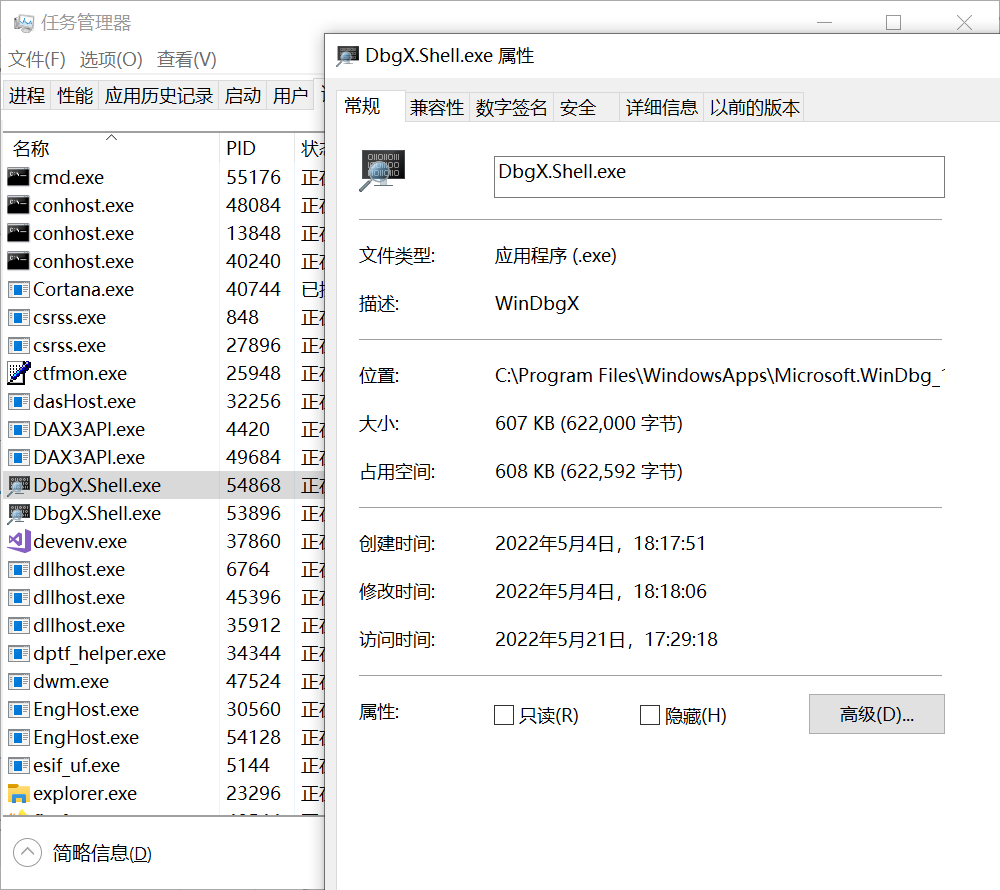1000x890 pixels.
Task: Click icon of conhost.exe PID 48084
Action: [x=18, y=205]
